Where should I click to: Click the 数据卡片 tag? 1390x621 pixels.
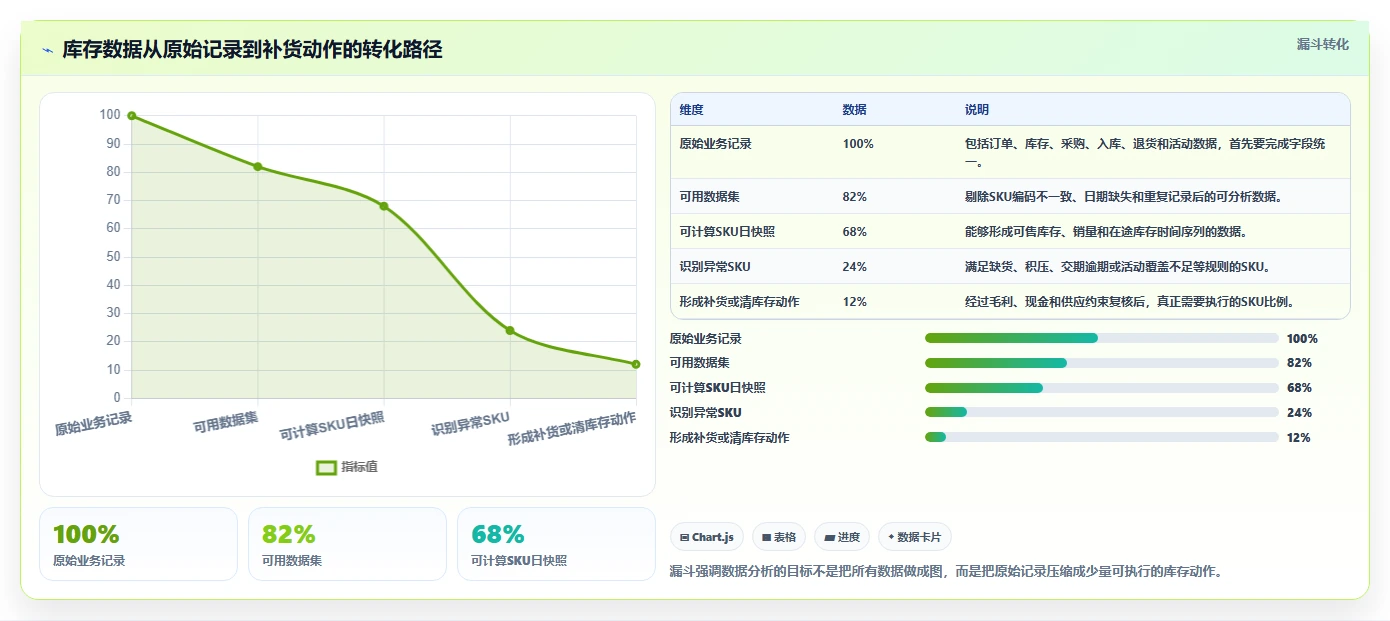pyautogui.click(x=914, y=537)
